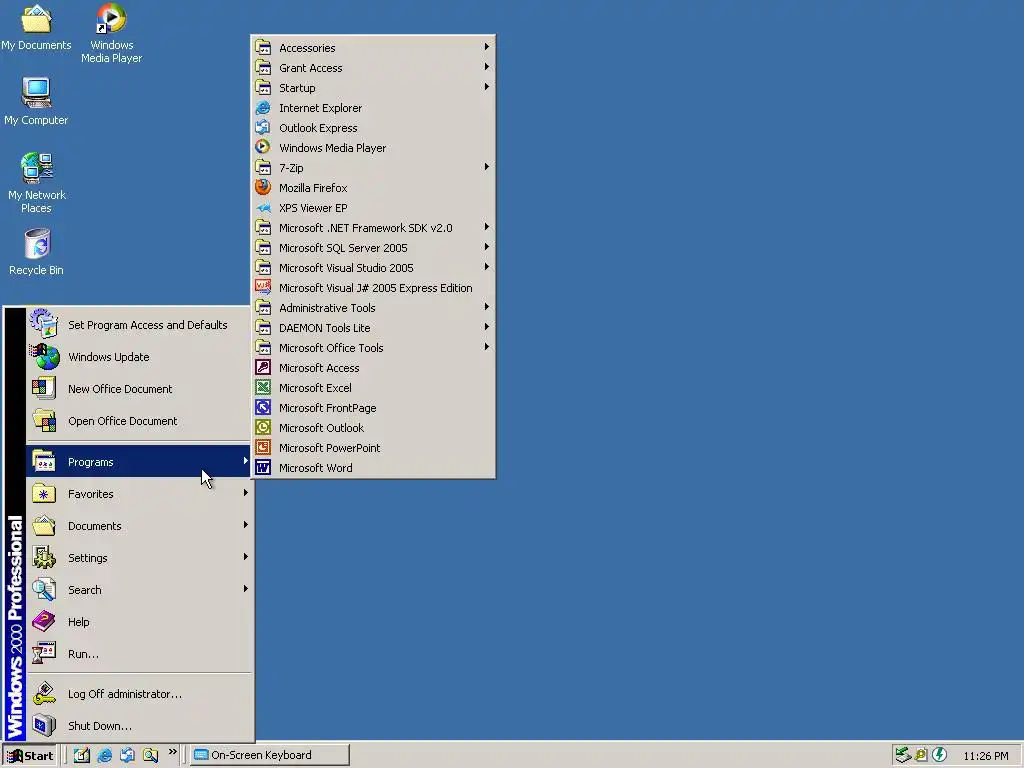Click the Mozilla Firefox icon in Programs menu
Image resolution: width=1024 pixels, height=768 pixels.
coord(263,187)
